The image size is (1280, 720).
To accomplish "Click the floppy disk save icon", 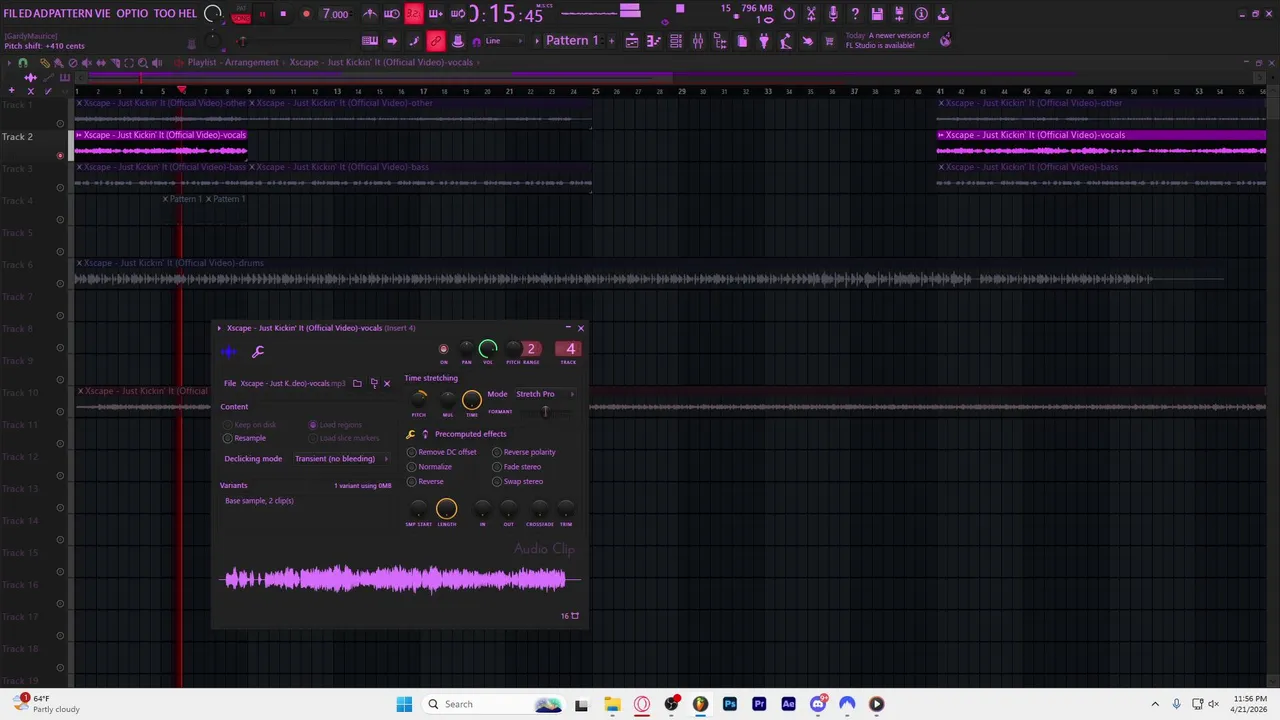I will pyautogui.click(x=877, y=14).
